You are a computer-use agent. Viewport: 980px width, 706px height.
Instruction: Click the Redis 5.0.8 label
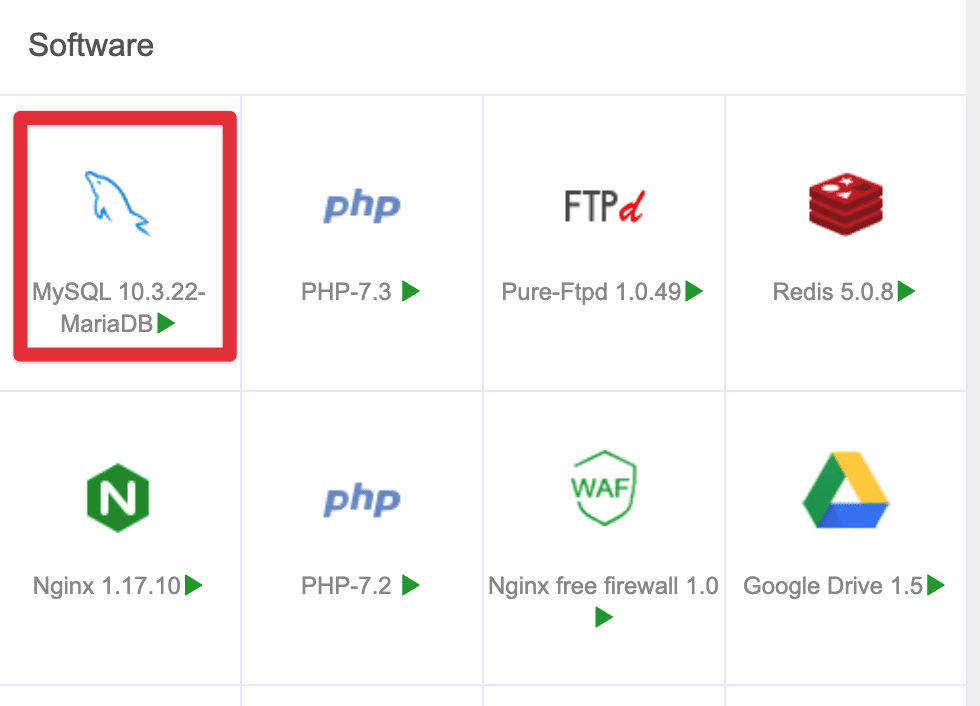pyautogui.click(x=832, y=292)
